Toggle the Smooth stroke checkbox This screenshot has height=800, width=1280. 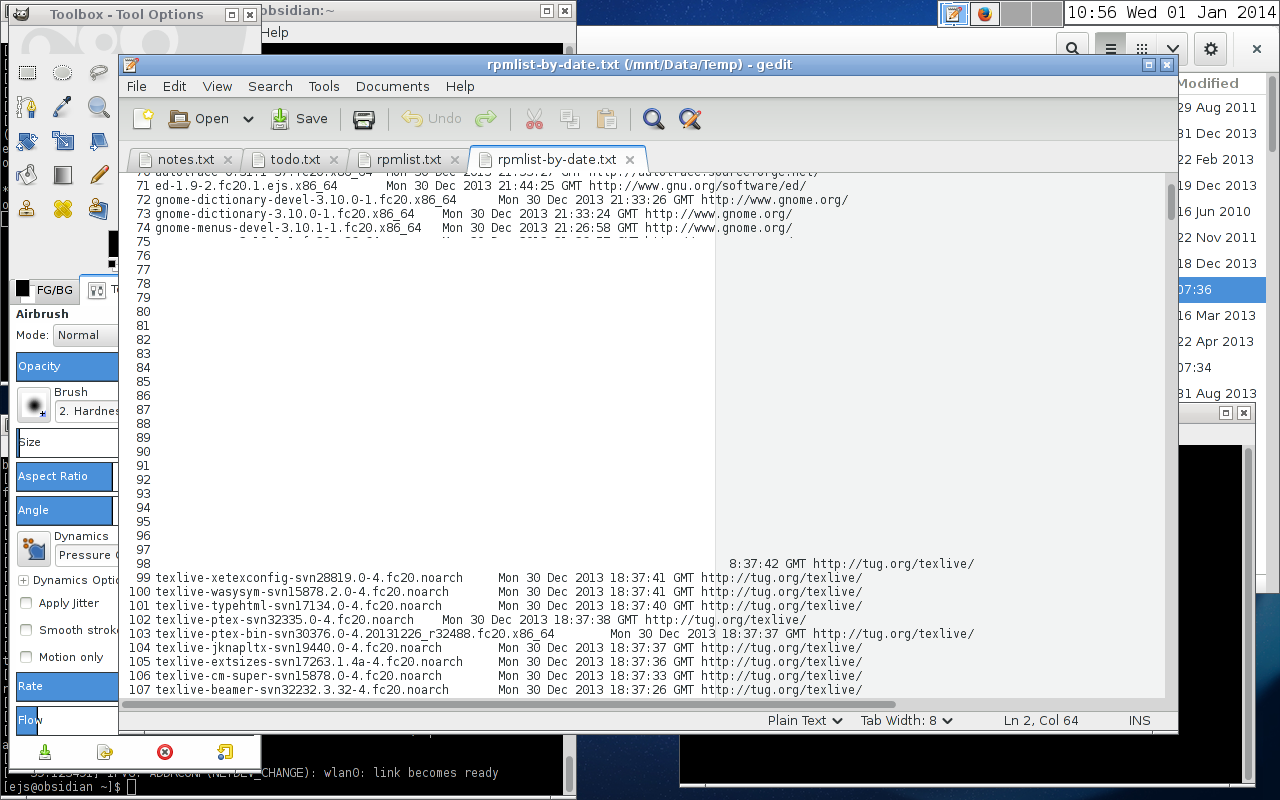(26, 630)
